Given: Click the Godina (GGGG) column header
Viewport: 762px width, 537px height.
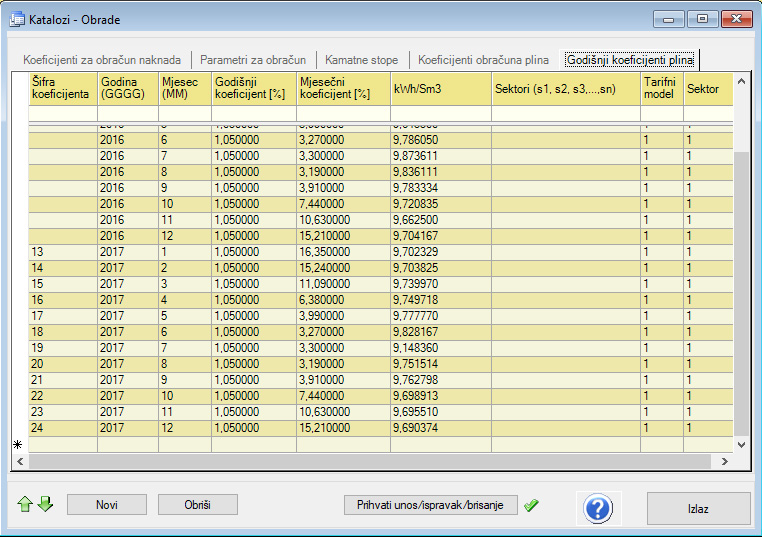Looking at the screenshot, I should 128,88.
